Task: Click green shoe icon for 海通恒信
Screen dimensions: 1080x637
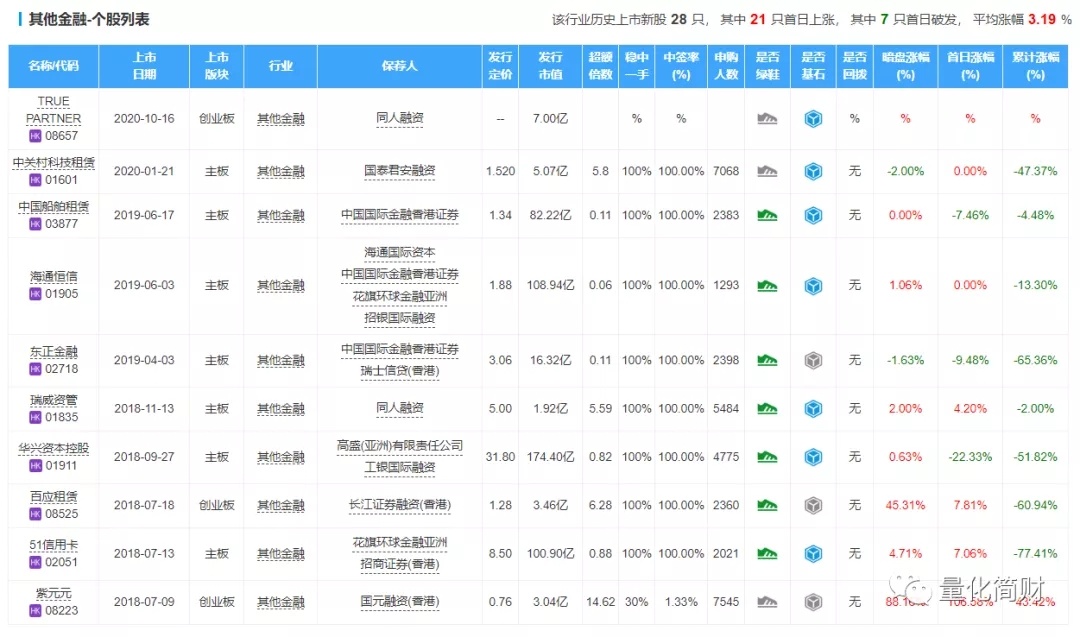Action: click(x=767, y=286)
